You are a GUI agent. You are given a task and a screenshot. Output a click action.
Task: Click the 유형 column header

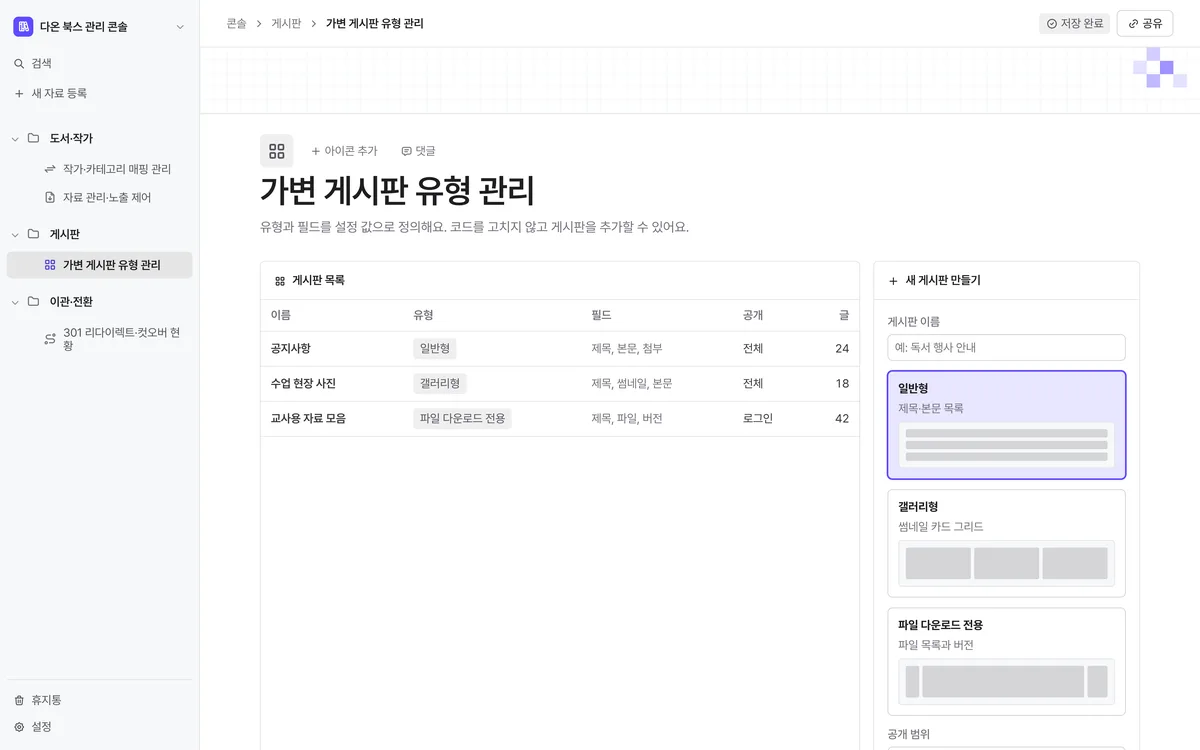423,315
